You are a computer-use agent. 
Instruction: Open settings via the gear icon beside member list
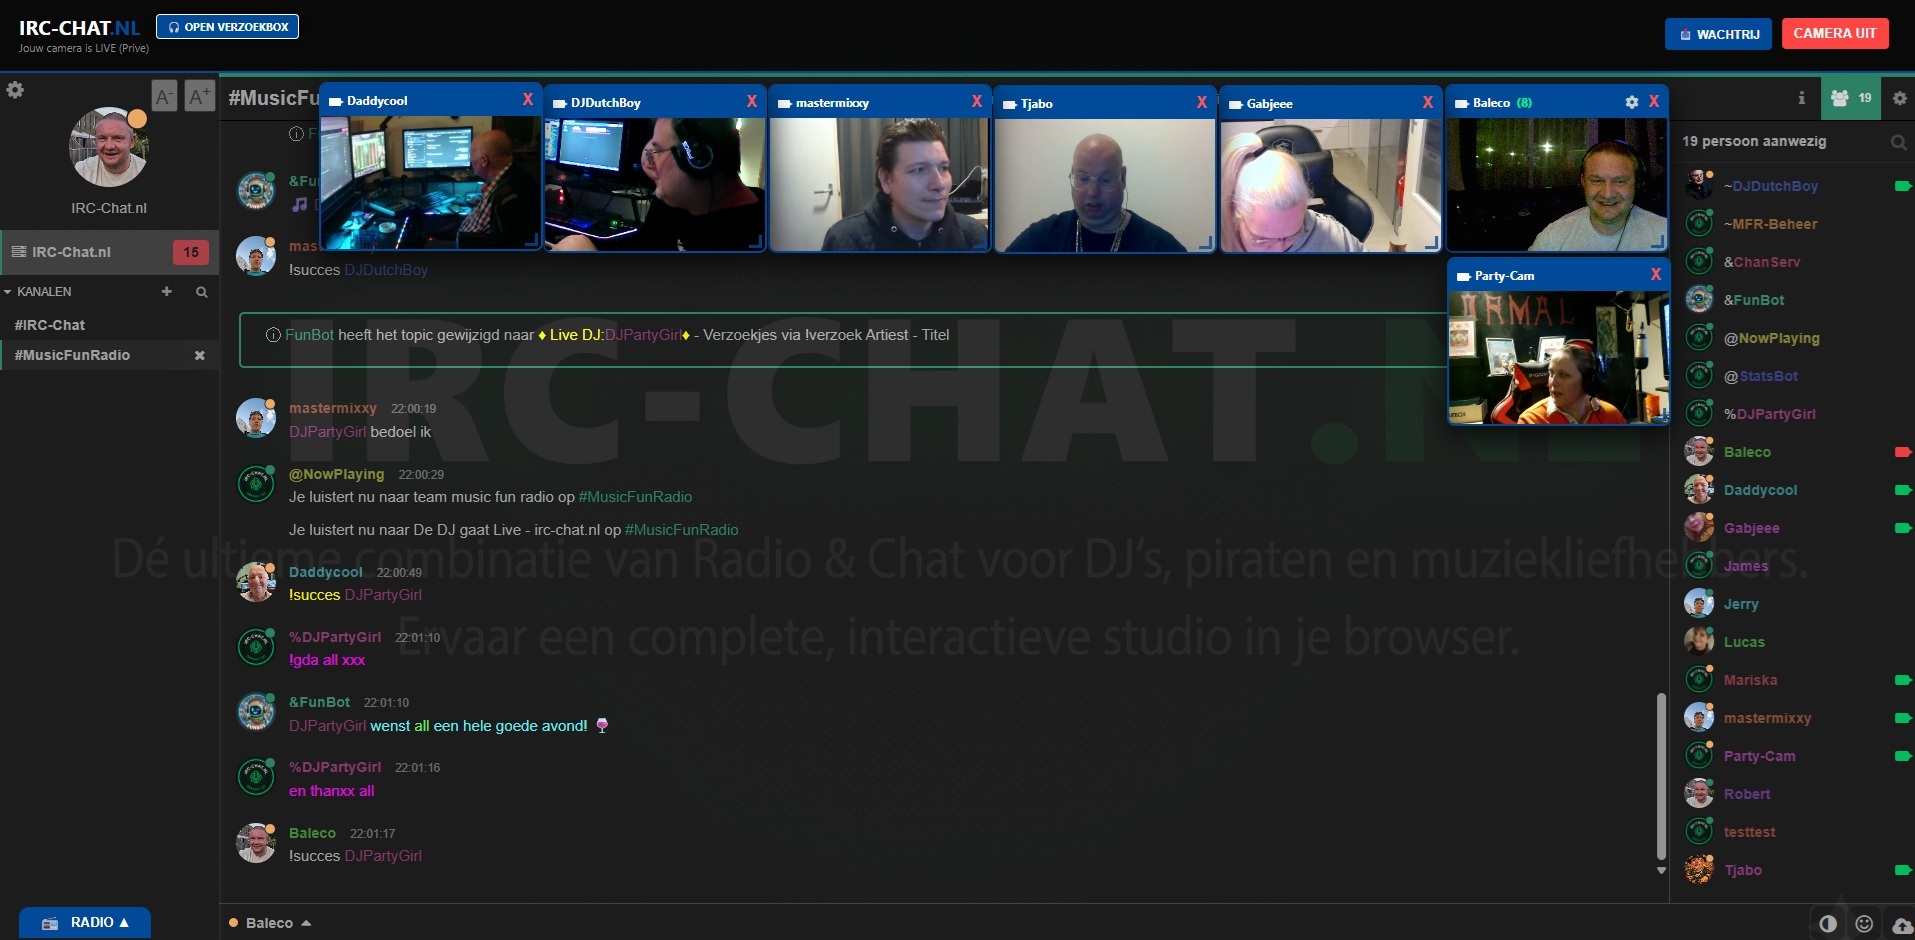coord(1898,98)
